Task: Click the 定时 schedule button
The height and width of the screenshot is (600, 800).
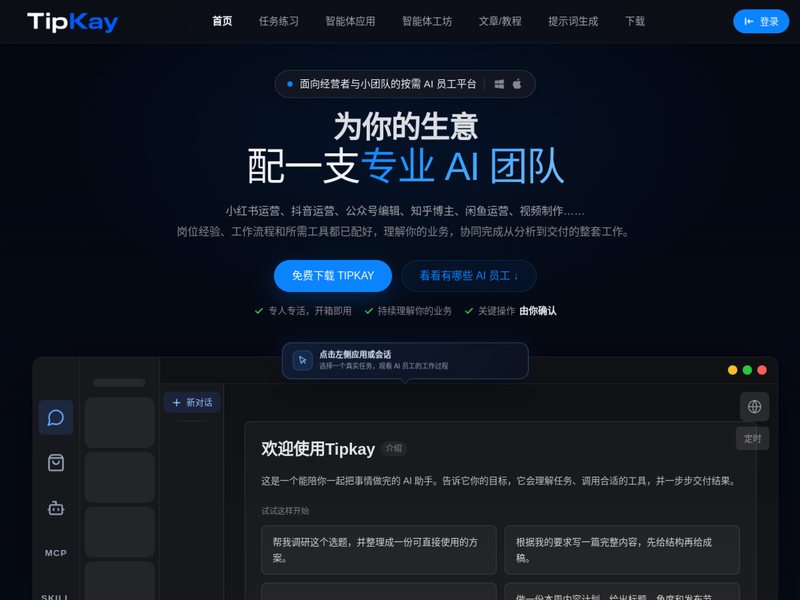Action: pos(753,438)
